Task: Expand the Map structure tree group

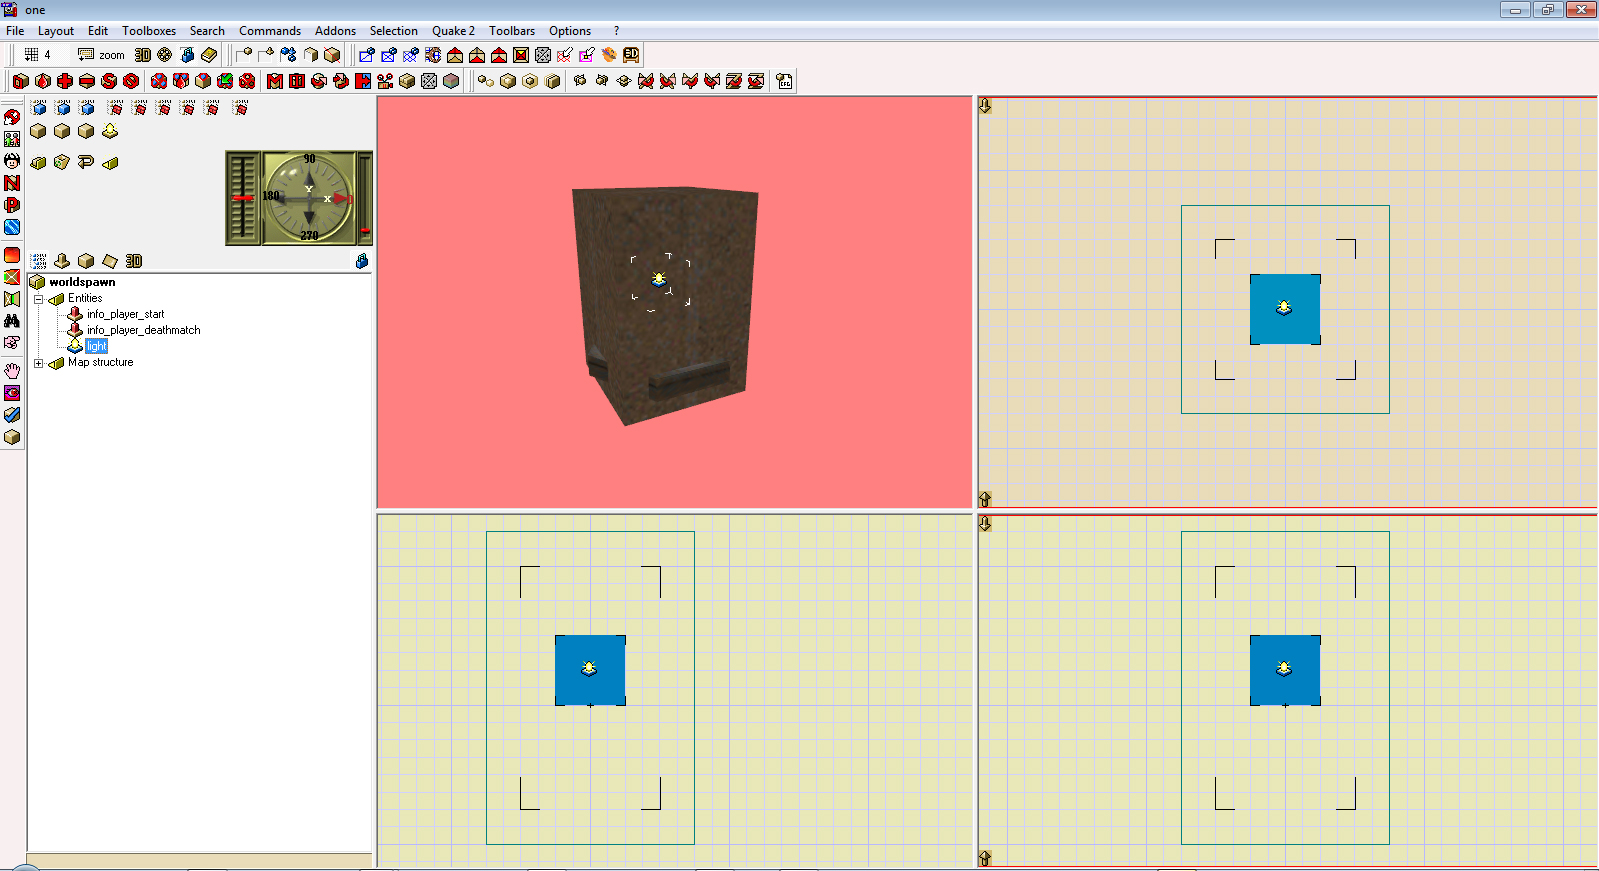Action: pos(39,363)
